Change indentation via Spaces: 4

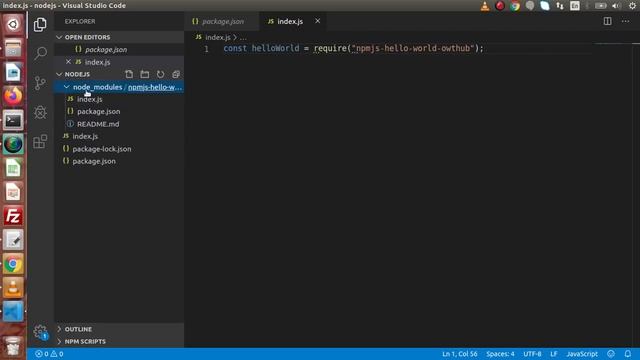(500, 354)
